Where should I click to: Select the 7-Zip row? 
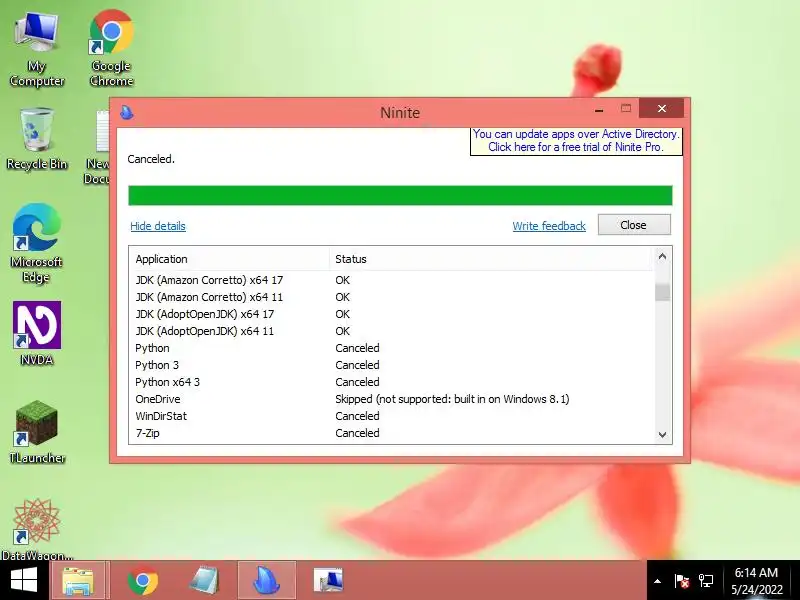(391, 433)
